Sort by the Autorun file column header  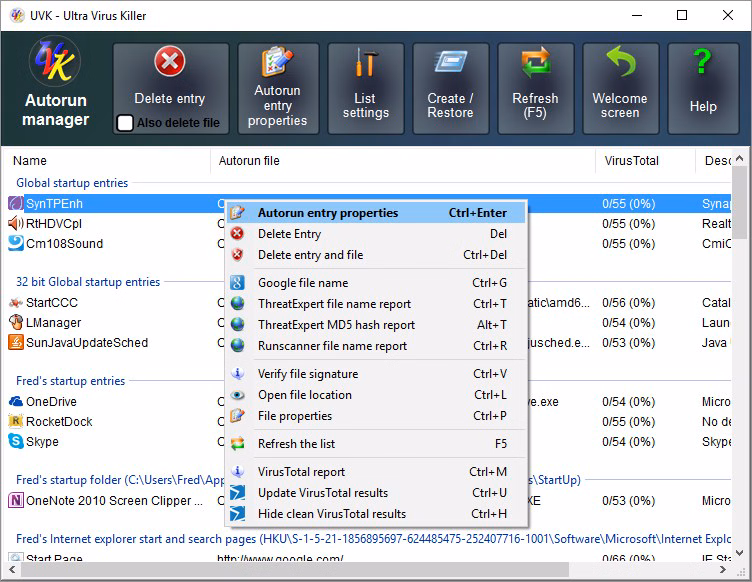pos(403,161)
